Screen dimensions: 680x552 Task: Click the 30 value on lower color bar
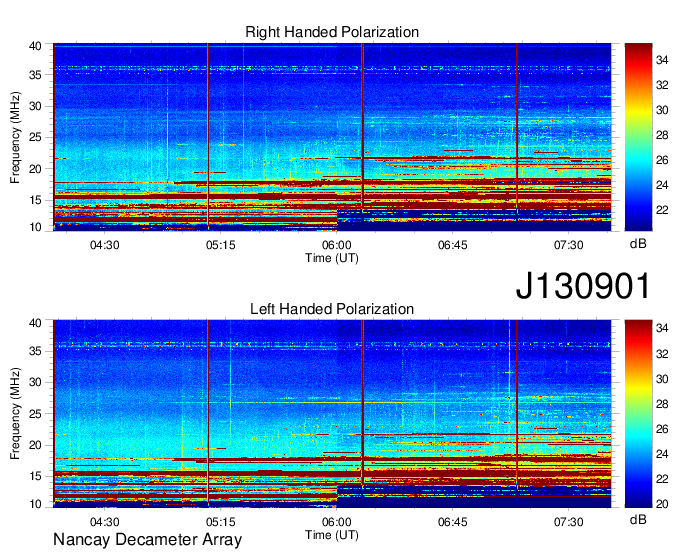coord(662,379)
